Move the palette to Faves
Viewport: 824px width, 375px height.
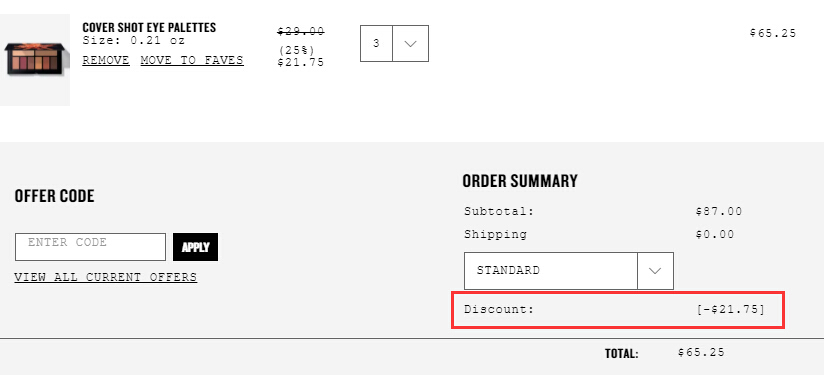pos(192,60)
